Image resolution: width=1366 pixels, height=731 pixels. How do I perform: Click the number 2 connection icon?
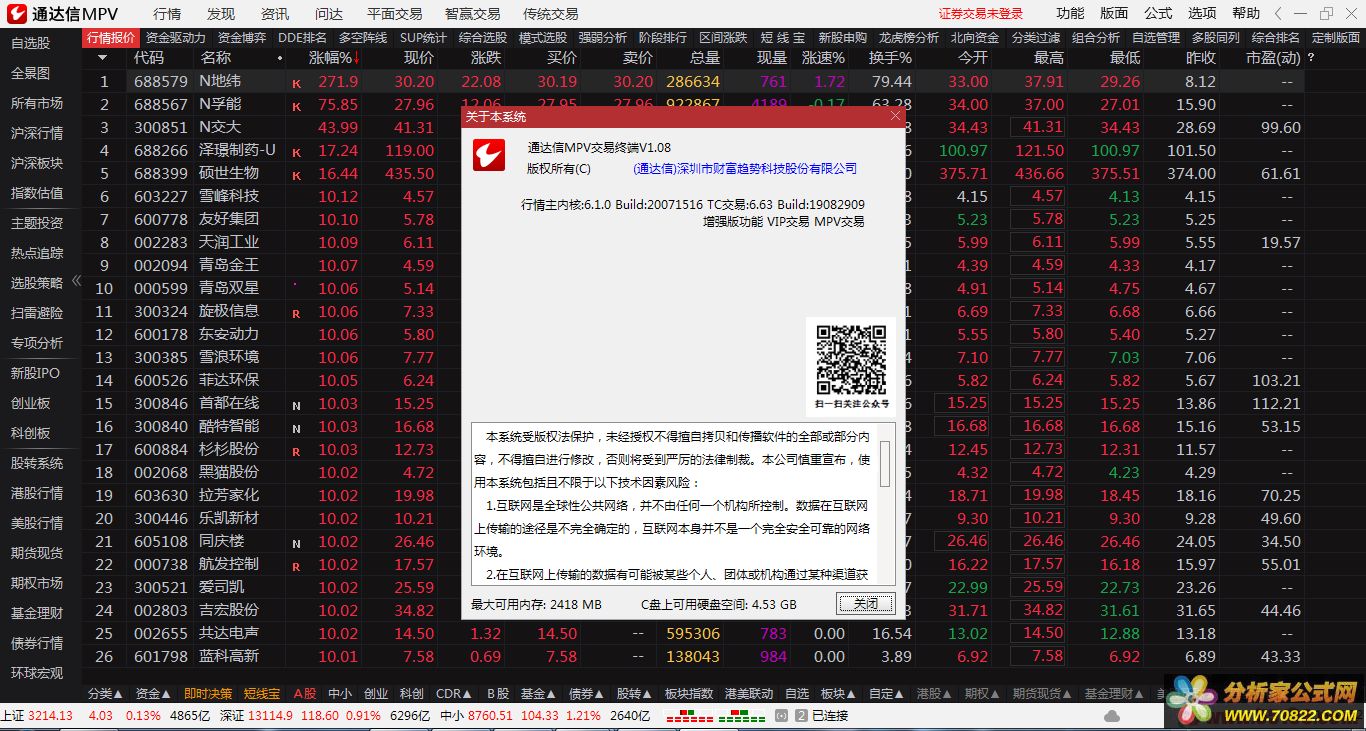pos(801,716)
